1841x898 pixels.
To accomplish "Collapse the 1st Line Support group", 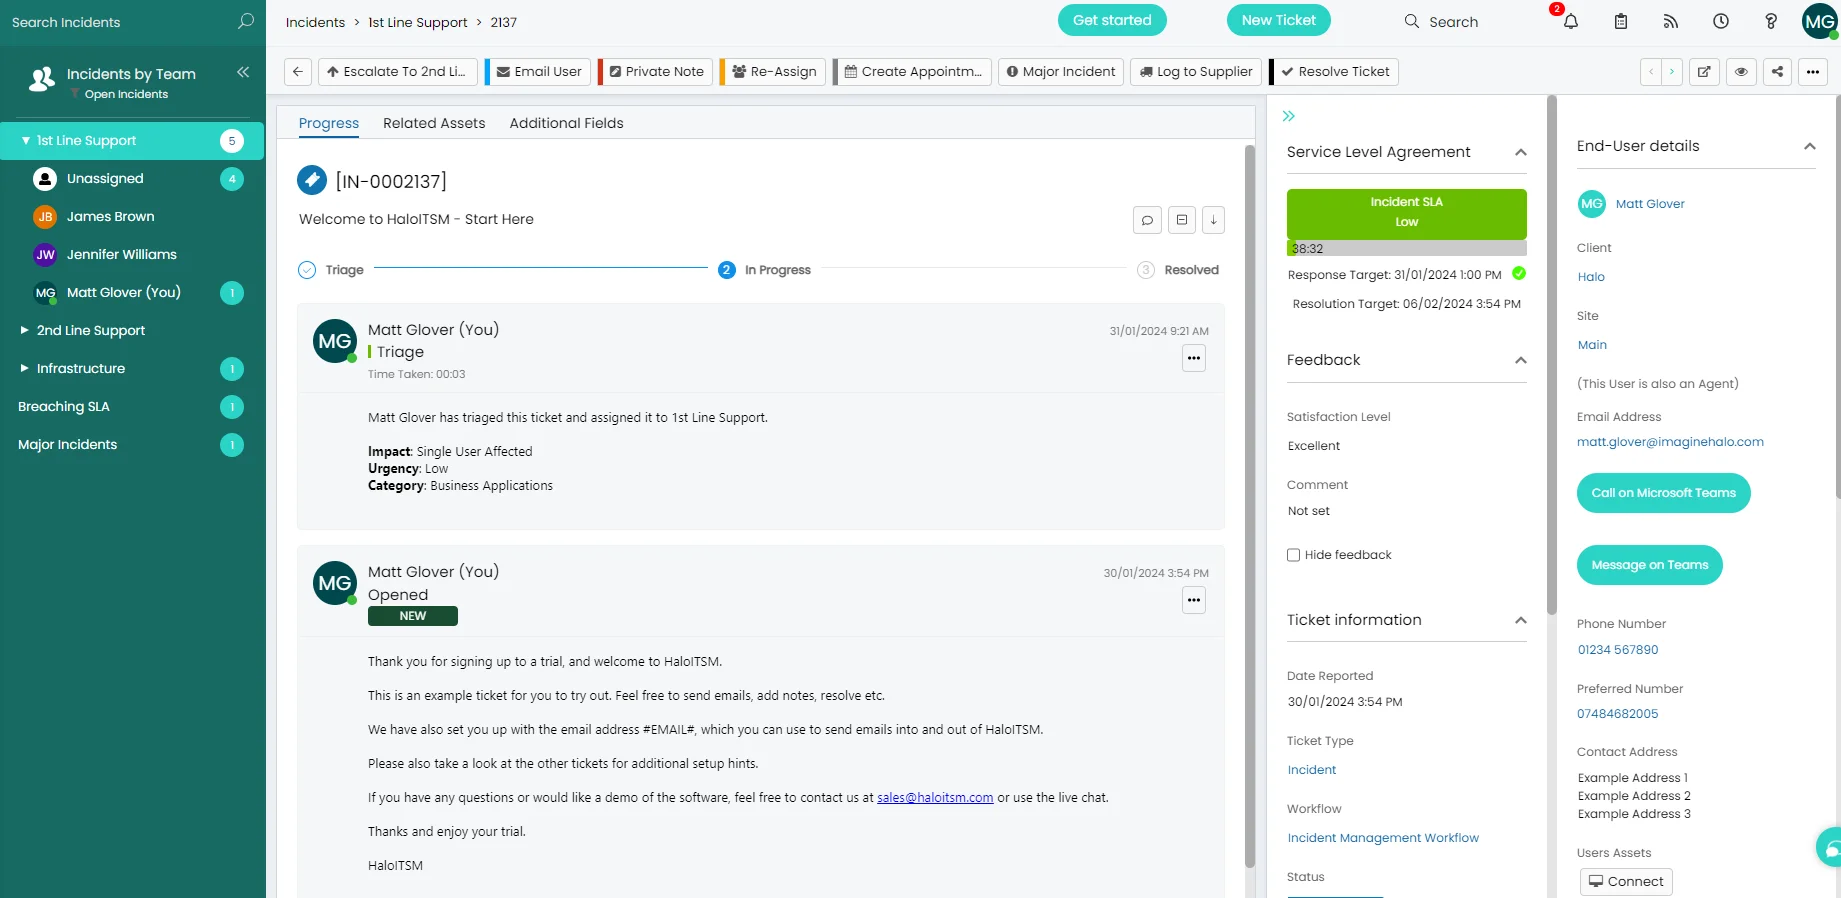I will (x=25, y=141).
